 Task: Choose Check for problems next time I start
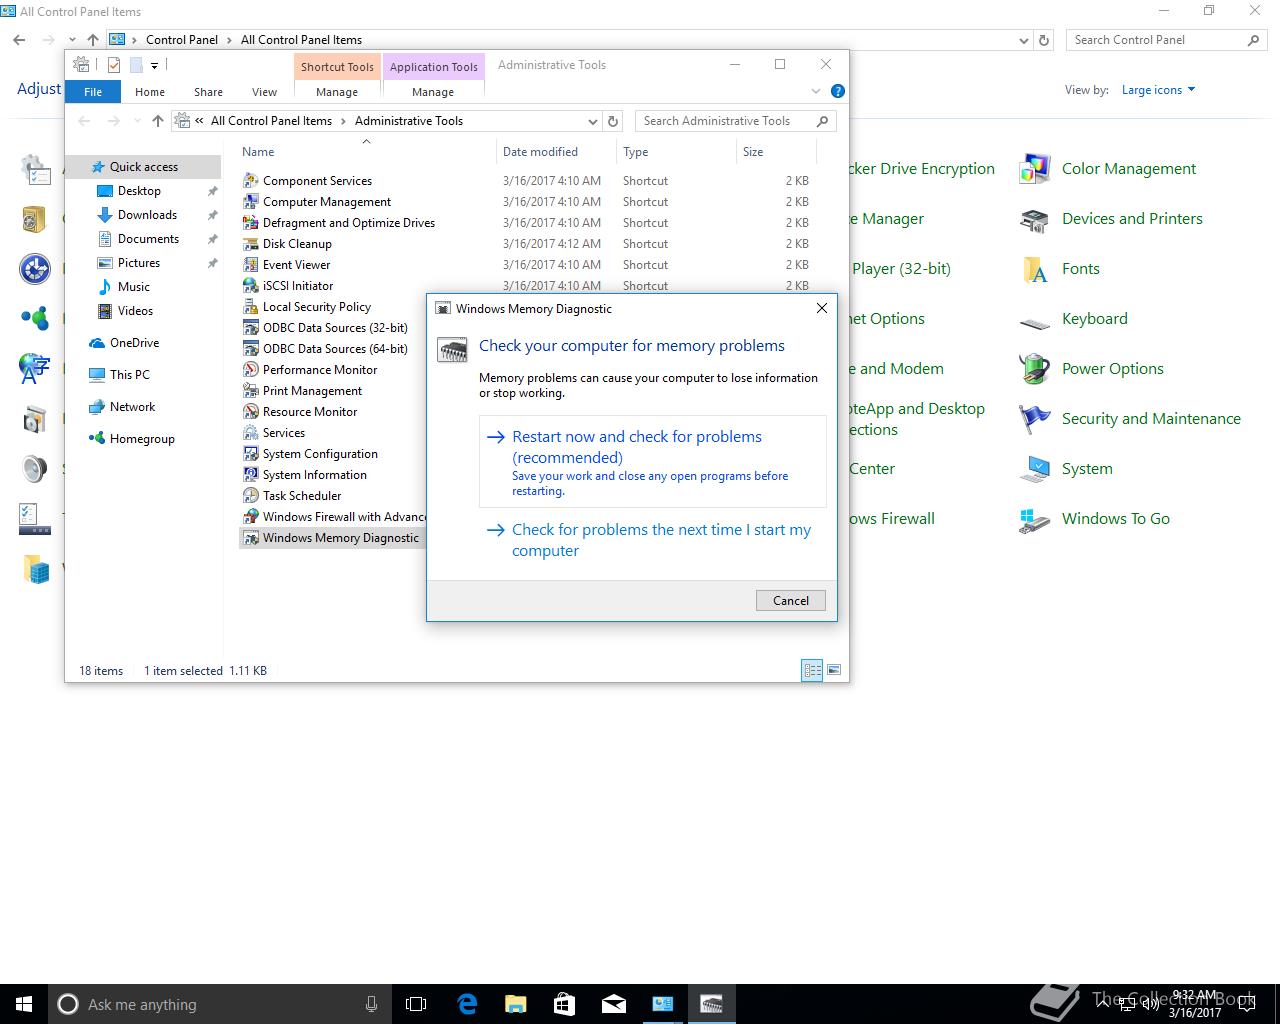pyautogui.click(x=653, y=540)
